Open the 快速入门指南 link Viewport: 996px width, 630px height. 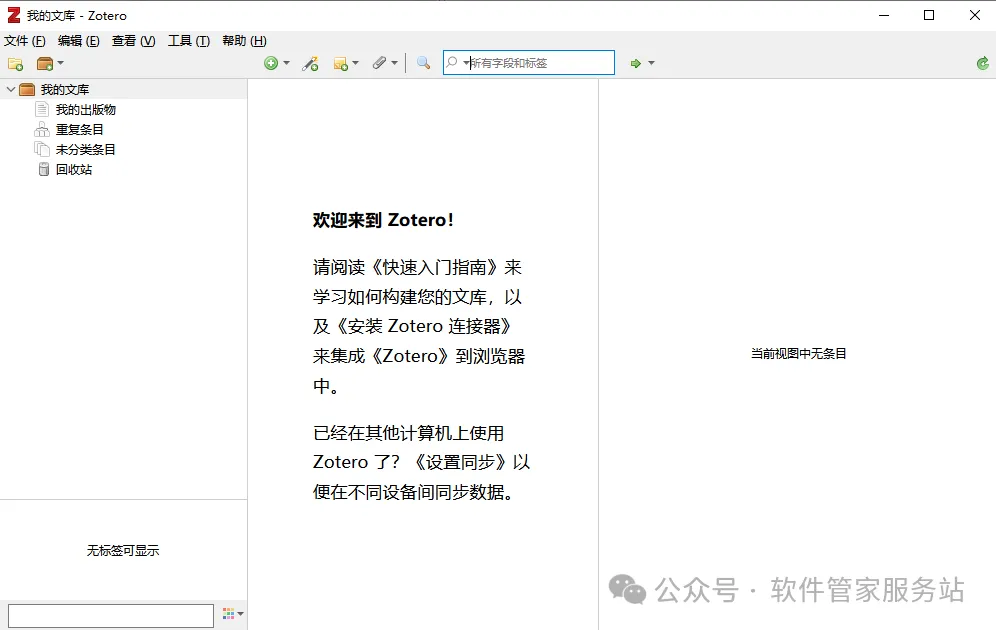[x=434, y=267]
